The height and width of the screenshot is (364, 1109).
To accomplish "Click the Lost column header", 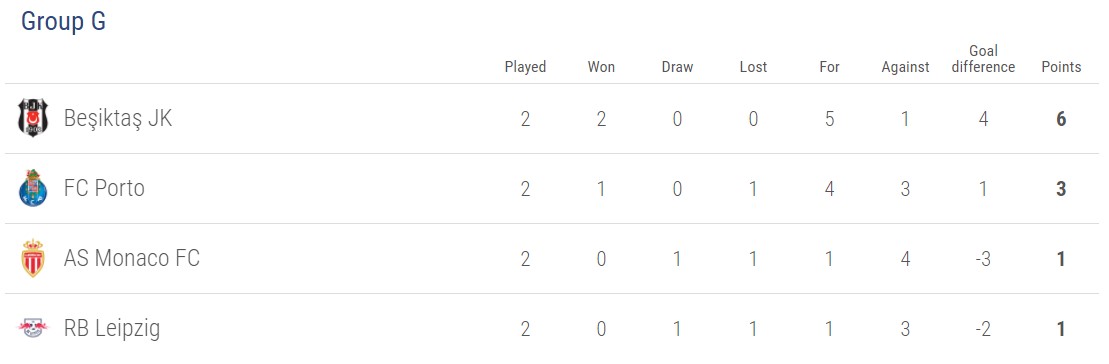I will click(x=753, y=67).
